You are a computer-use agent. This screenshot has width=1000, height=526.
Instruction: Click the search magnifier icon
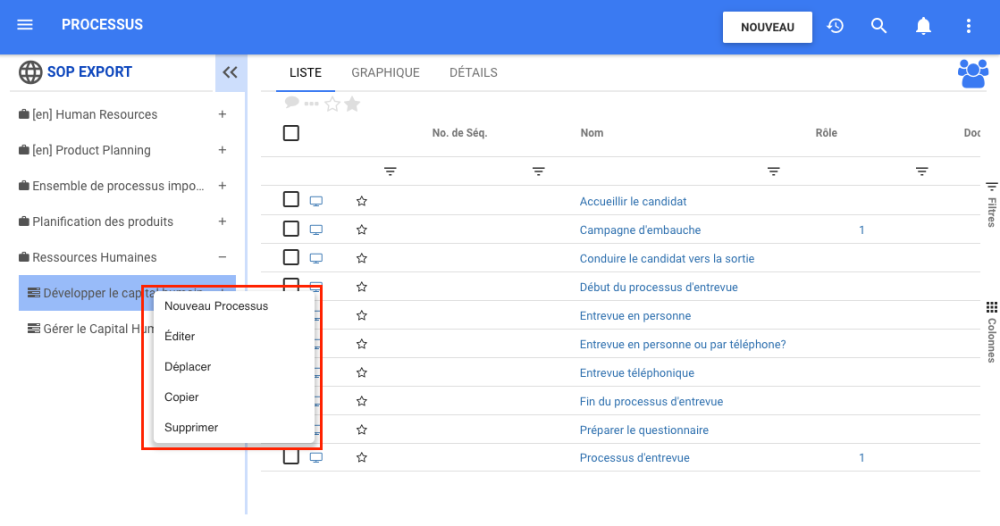[x=879, y=26]
